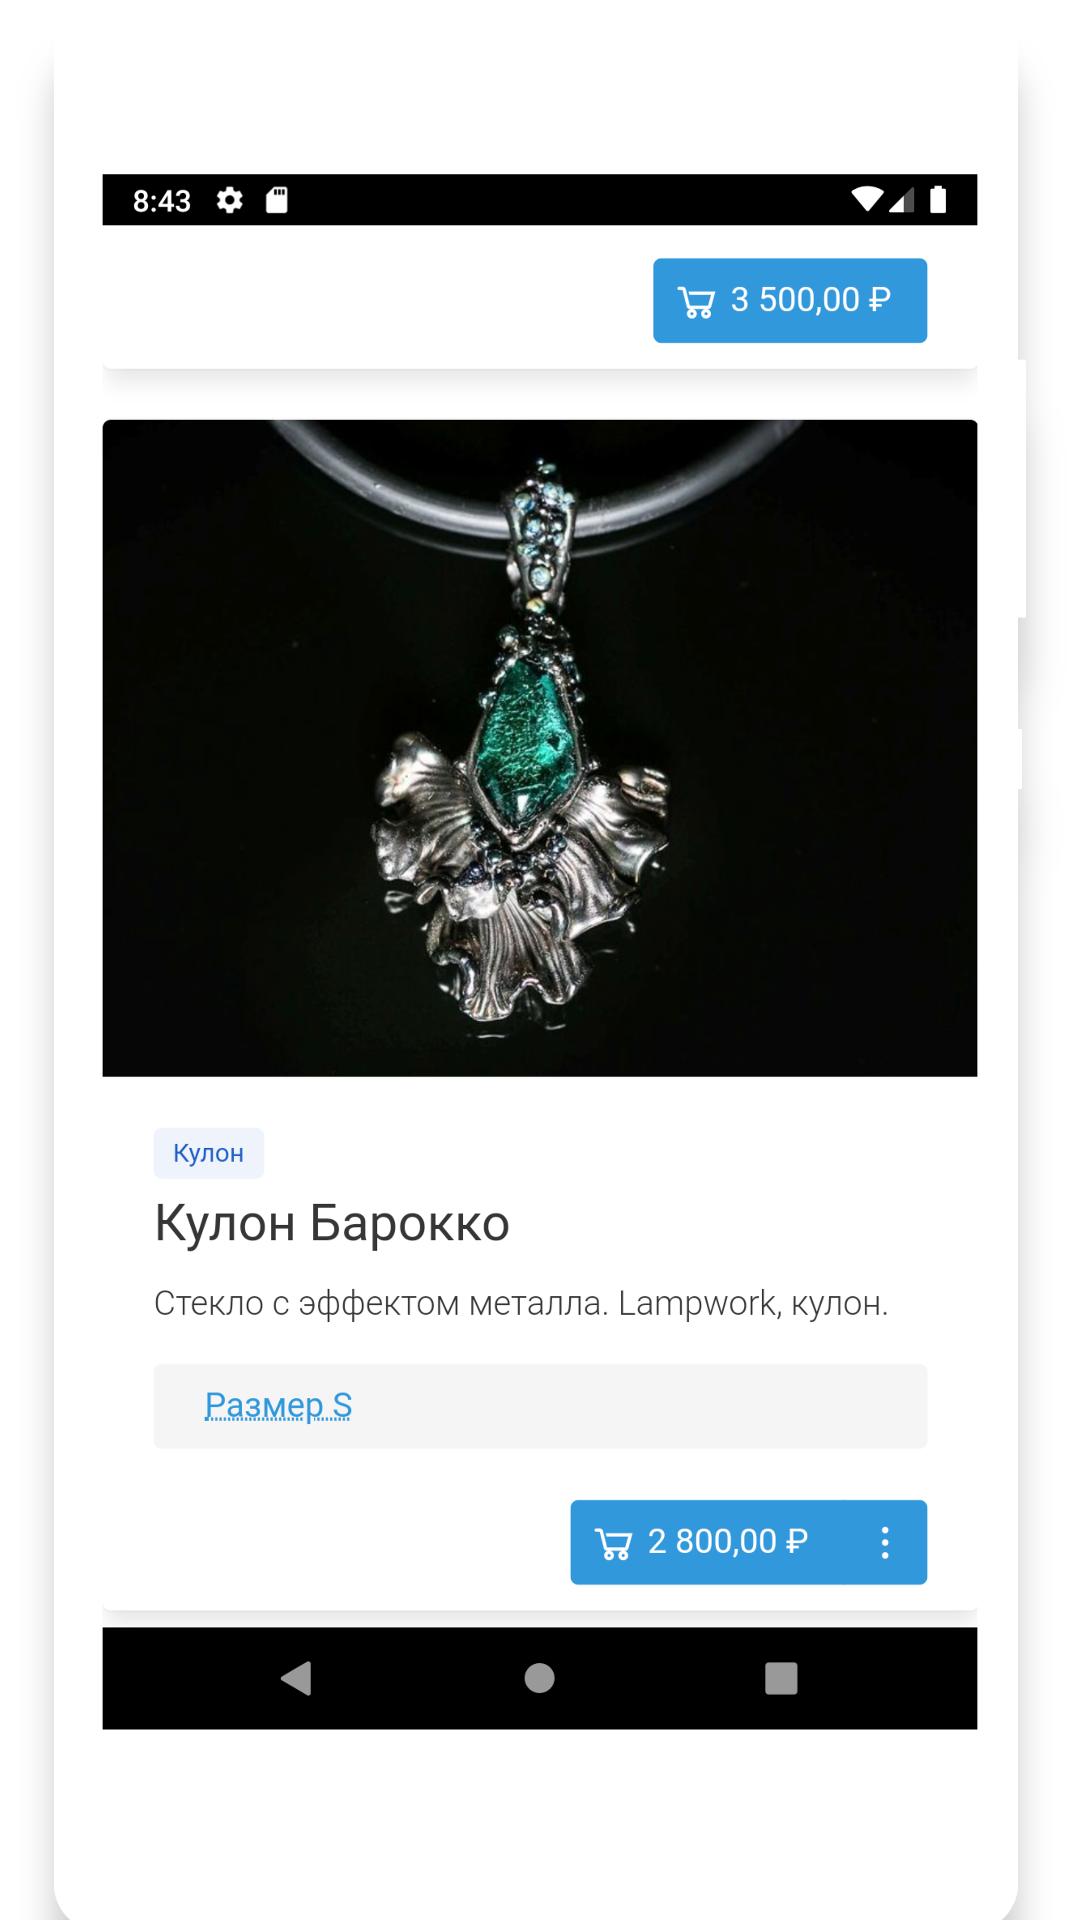This screenshot has width=1080, height=1920.
Task: Open the three-dot options next to 2 800,00 ₽
Action: [x=885, y=1542]
